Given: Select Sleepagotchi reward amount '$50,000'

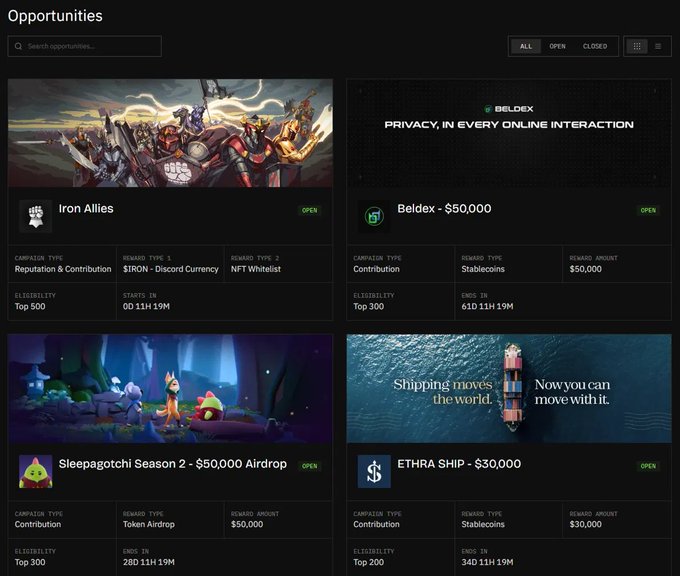Looking at the screenshot, I should (247, 524).
